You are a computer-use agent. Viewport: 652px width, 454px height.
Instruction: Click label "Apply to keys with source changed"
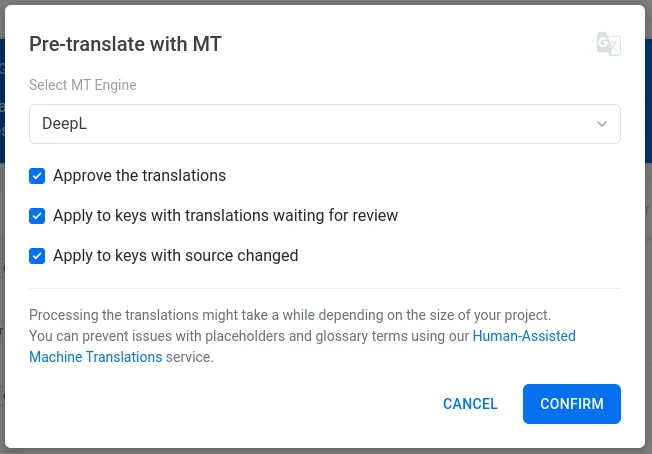[175, 256]
